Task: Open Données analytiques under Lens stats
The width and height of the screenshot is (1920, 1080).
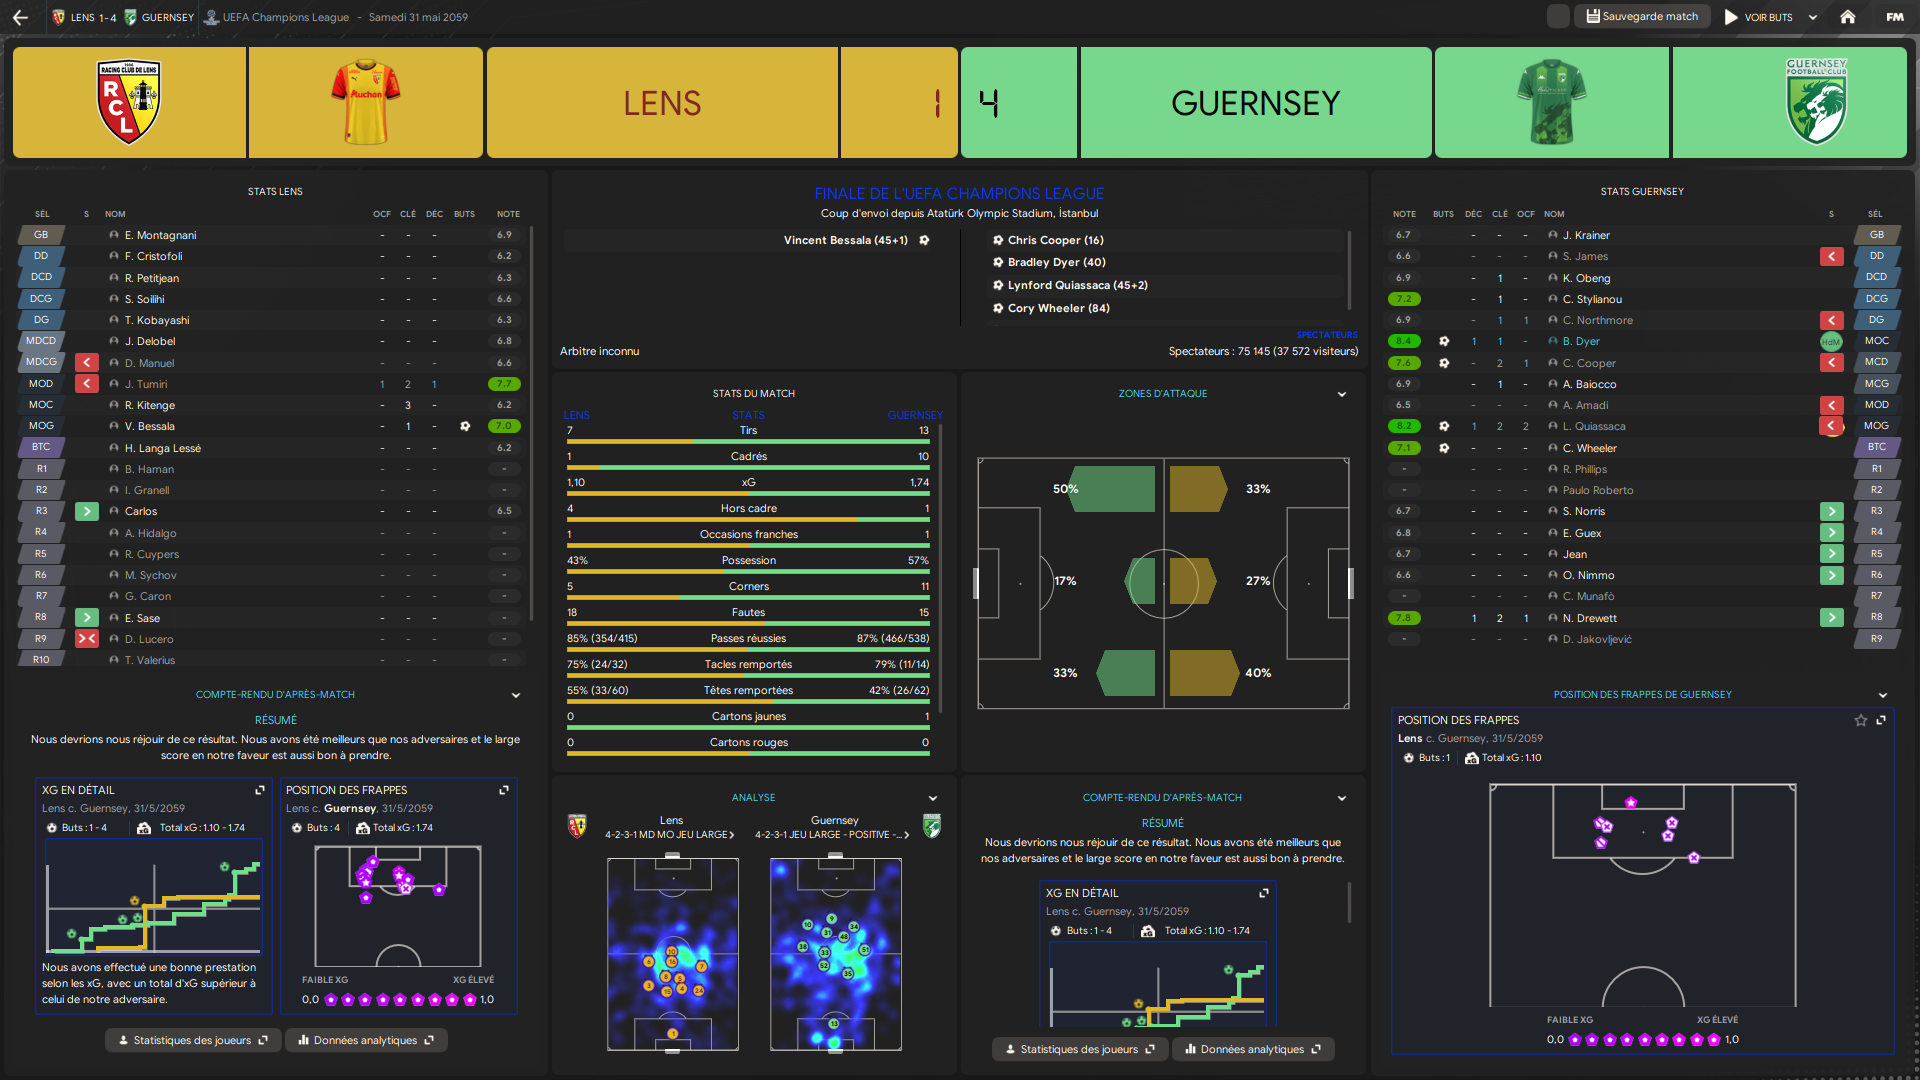Action: [x=366, y=1040]
